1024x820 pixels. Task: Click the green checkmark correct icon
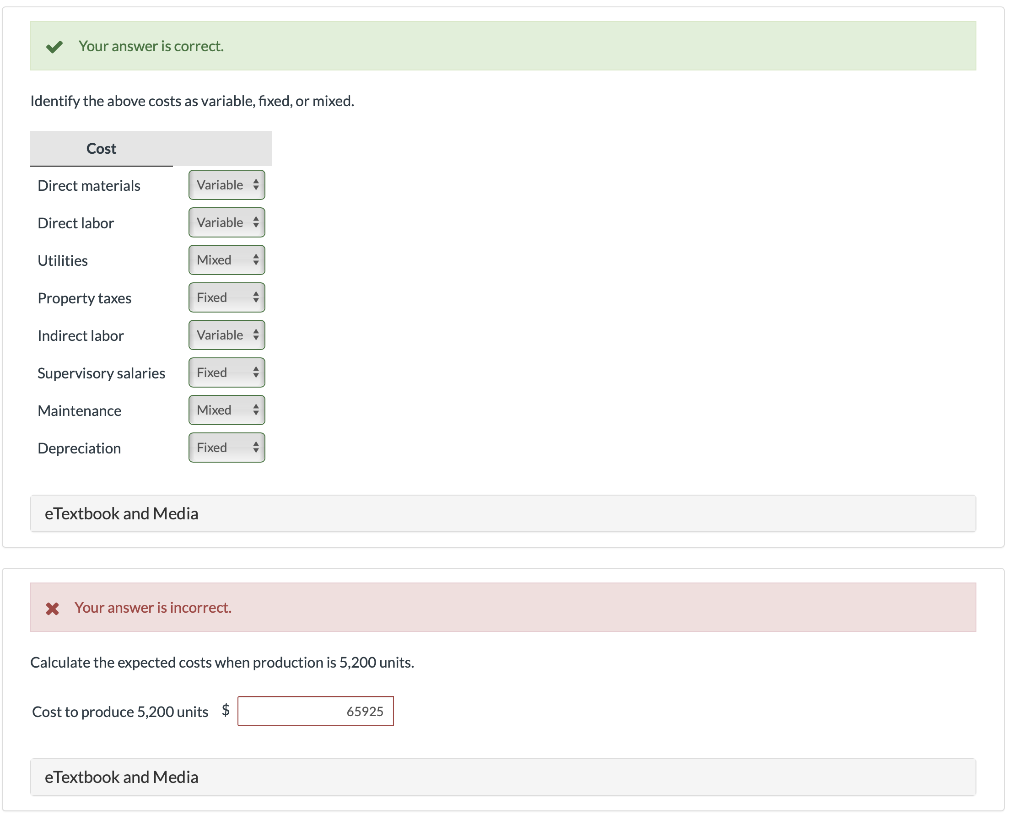click(x=54, y=46)
